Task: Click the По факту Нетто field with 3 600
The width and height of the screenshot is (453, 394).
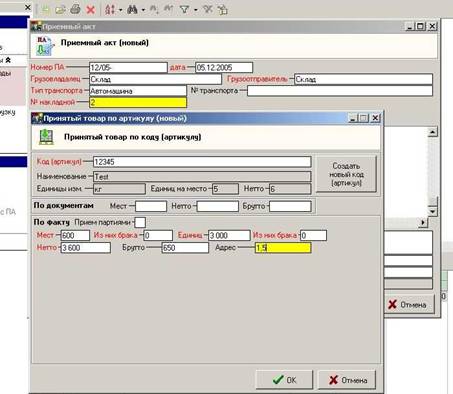Action: 86,248
